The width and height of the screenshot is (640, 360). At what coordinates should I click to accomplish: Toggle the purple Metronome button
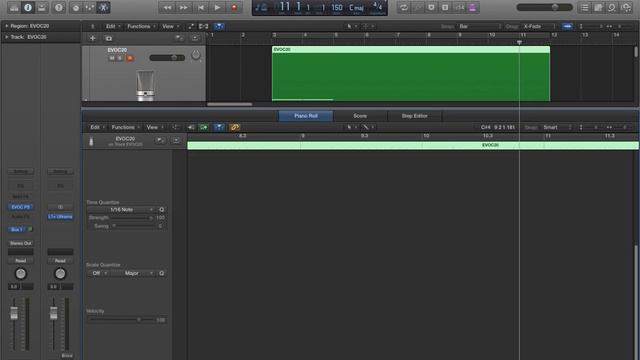pyautogui.click(x=473, y=7)
